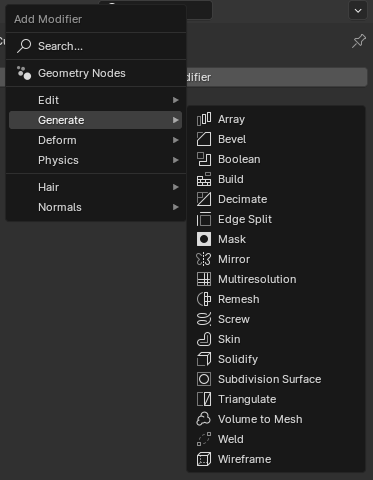
Task: Click the Array modifier icon
Action: (x=204, y=119)
